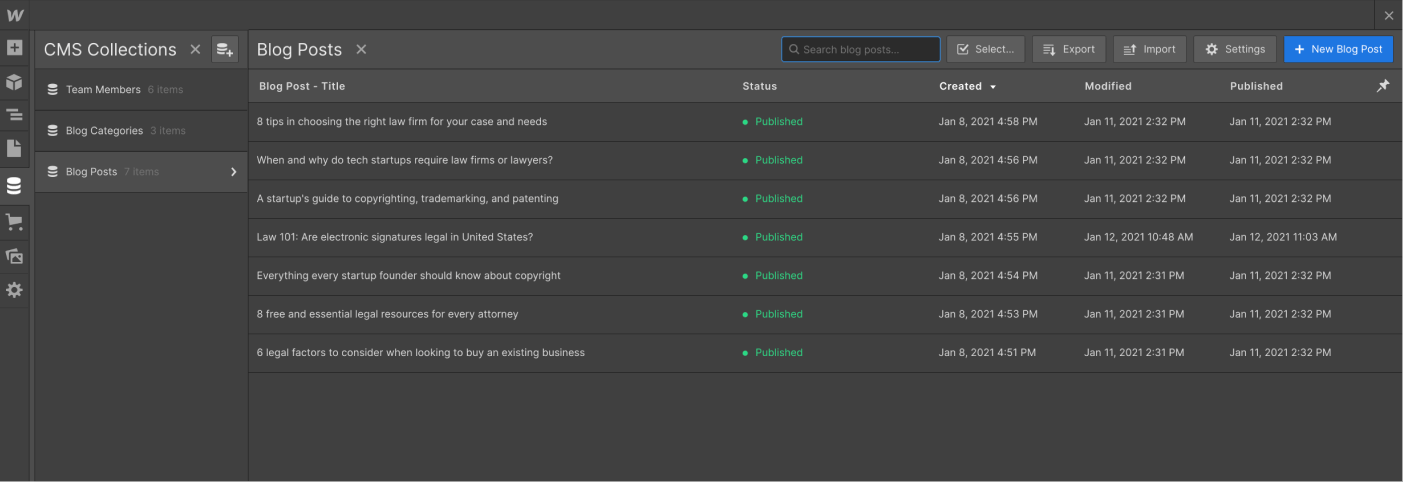Click created date Jan 8, 2021 4:53 PM
This screenshot has height=482, width=1403.
click(988, 314)
